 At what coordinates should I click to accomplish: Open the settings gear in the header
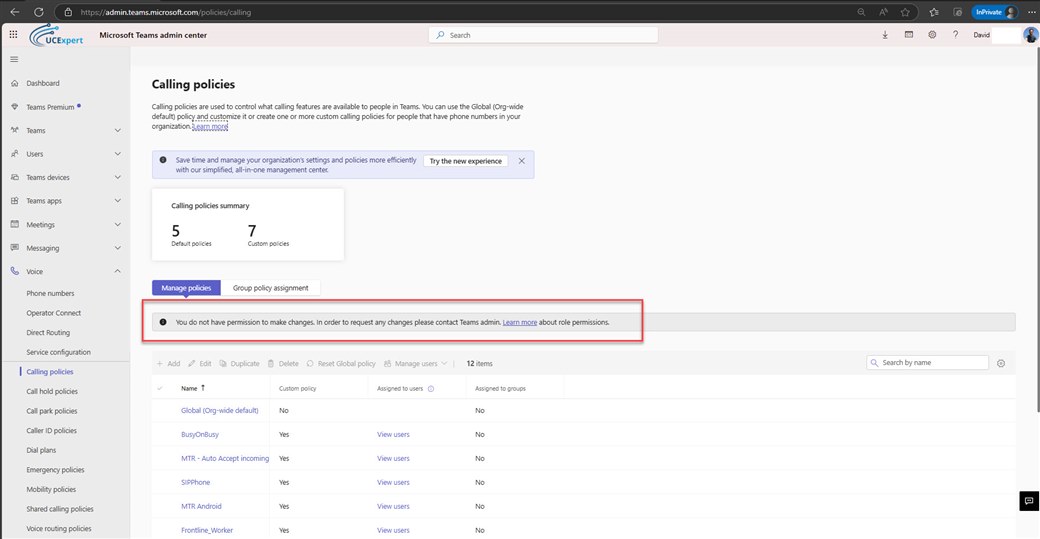pos(932,34)
